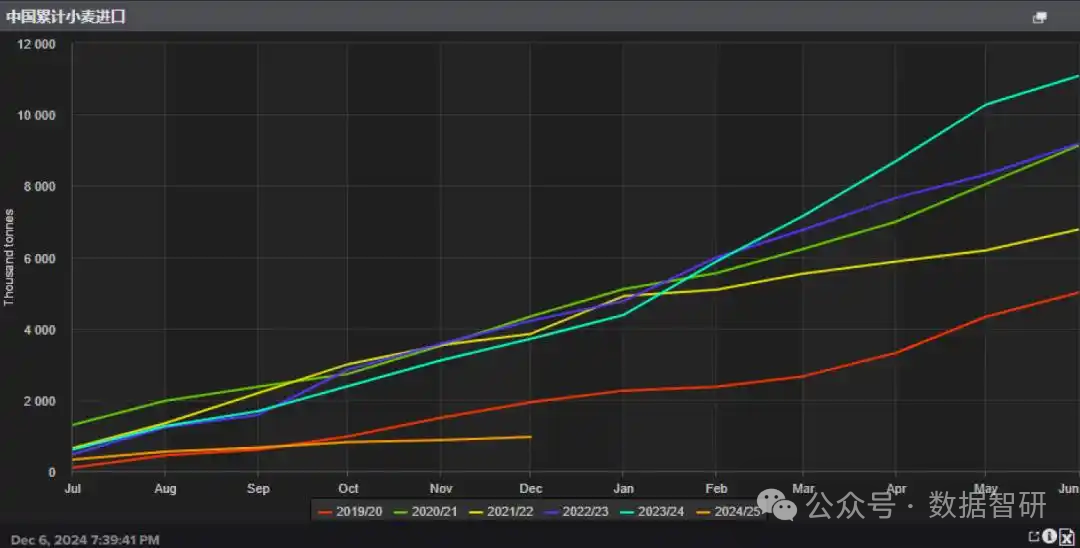Click the teal 2023/24 line at May

click(x=985, y=105)
